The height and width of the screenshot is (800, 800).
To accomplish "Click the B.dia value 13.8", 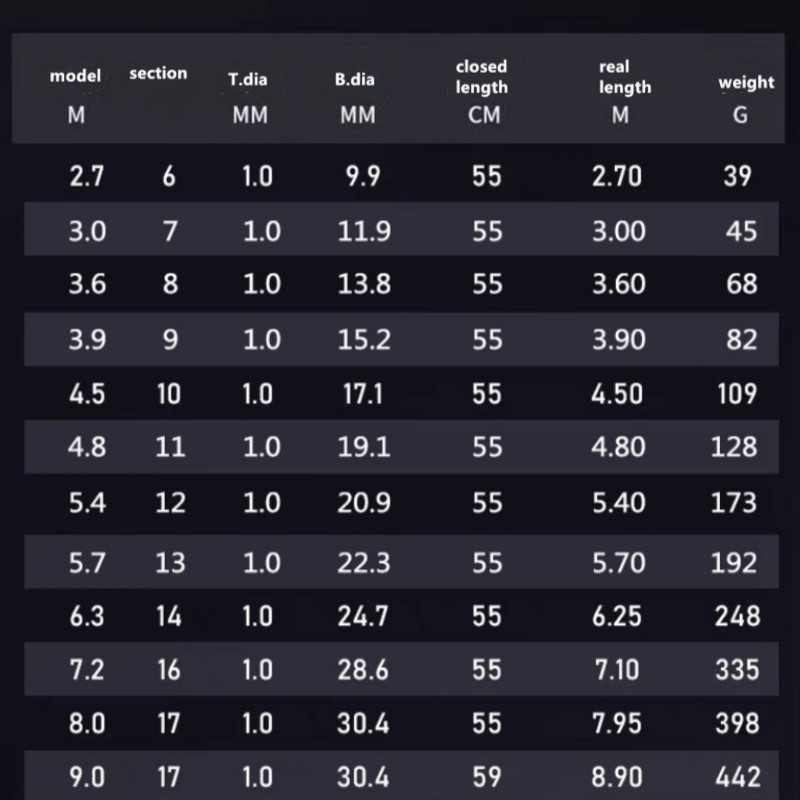I will click(364, 284).
